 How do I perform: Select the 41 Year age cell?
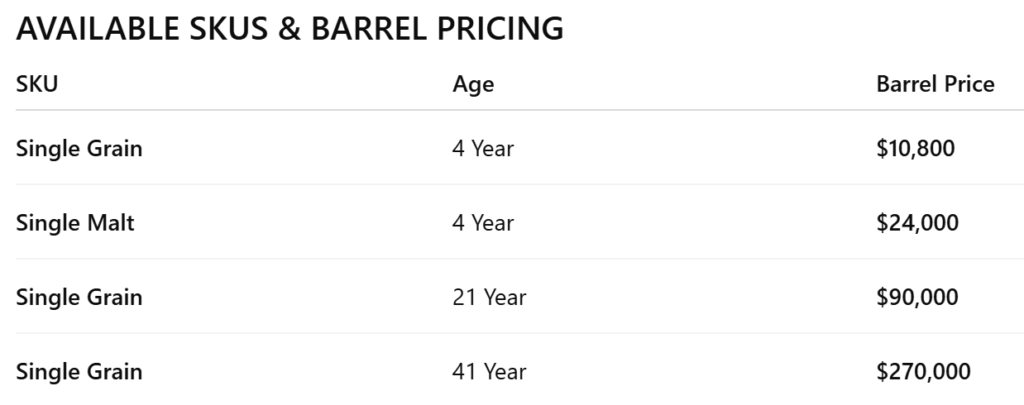489,372
